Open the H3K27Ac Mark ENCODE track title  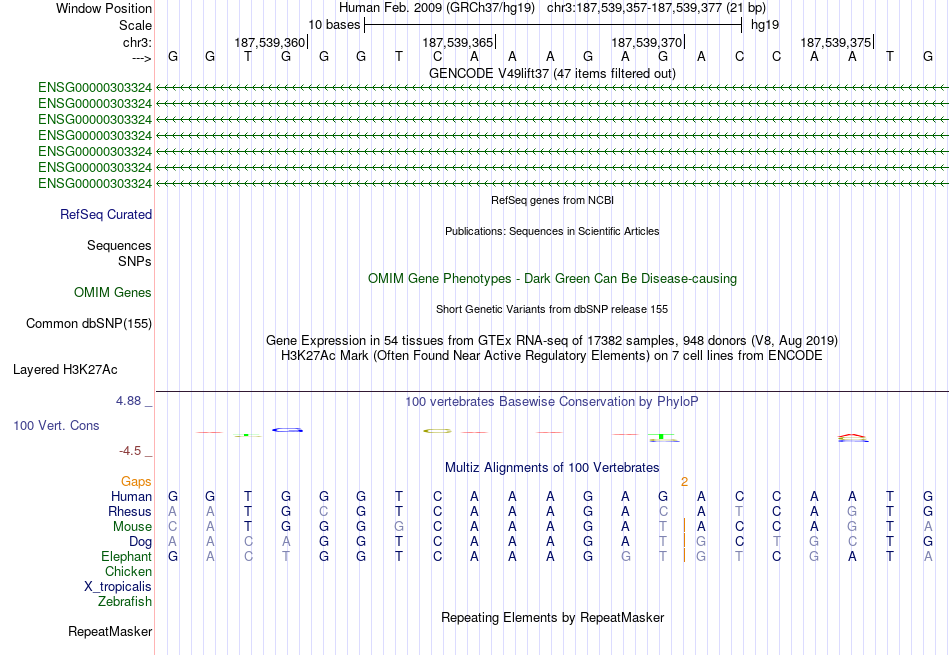point(552,356)
